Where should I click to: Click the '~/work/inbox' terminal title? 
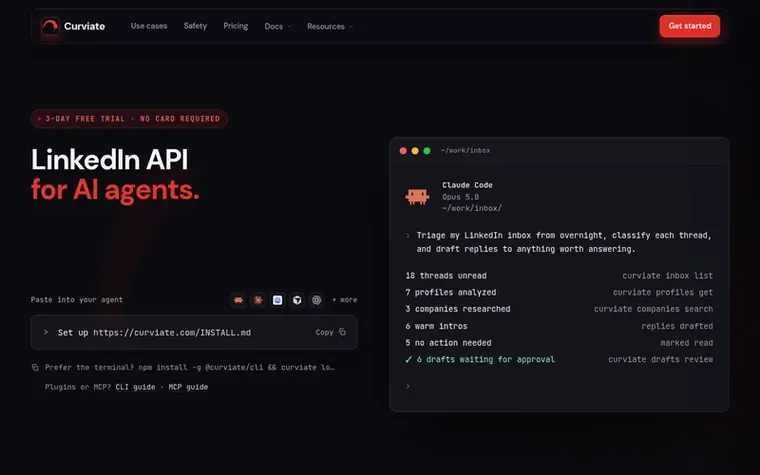click(x=465, y=151)
